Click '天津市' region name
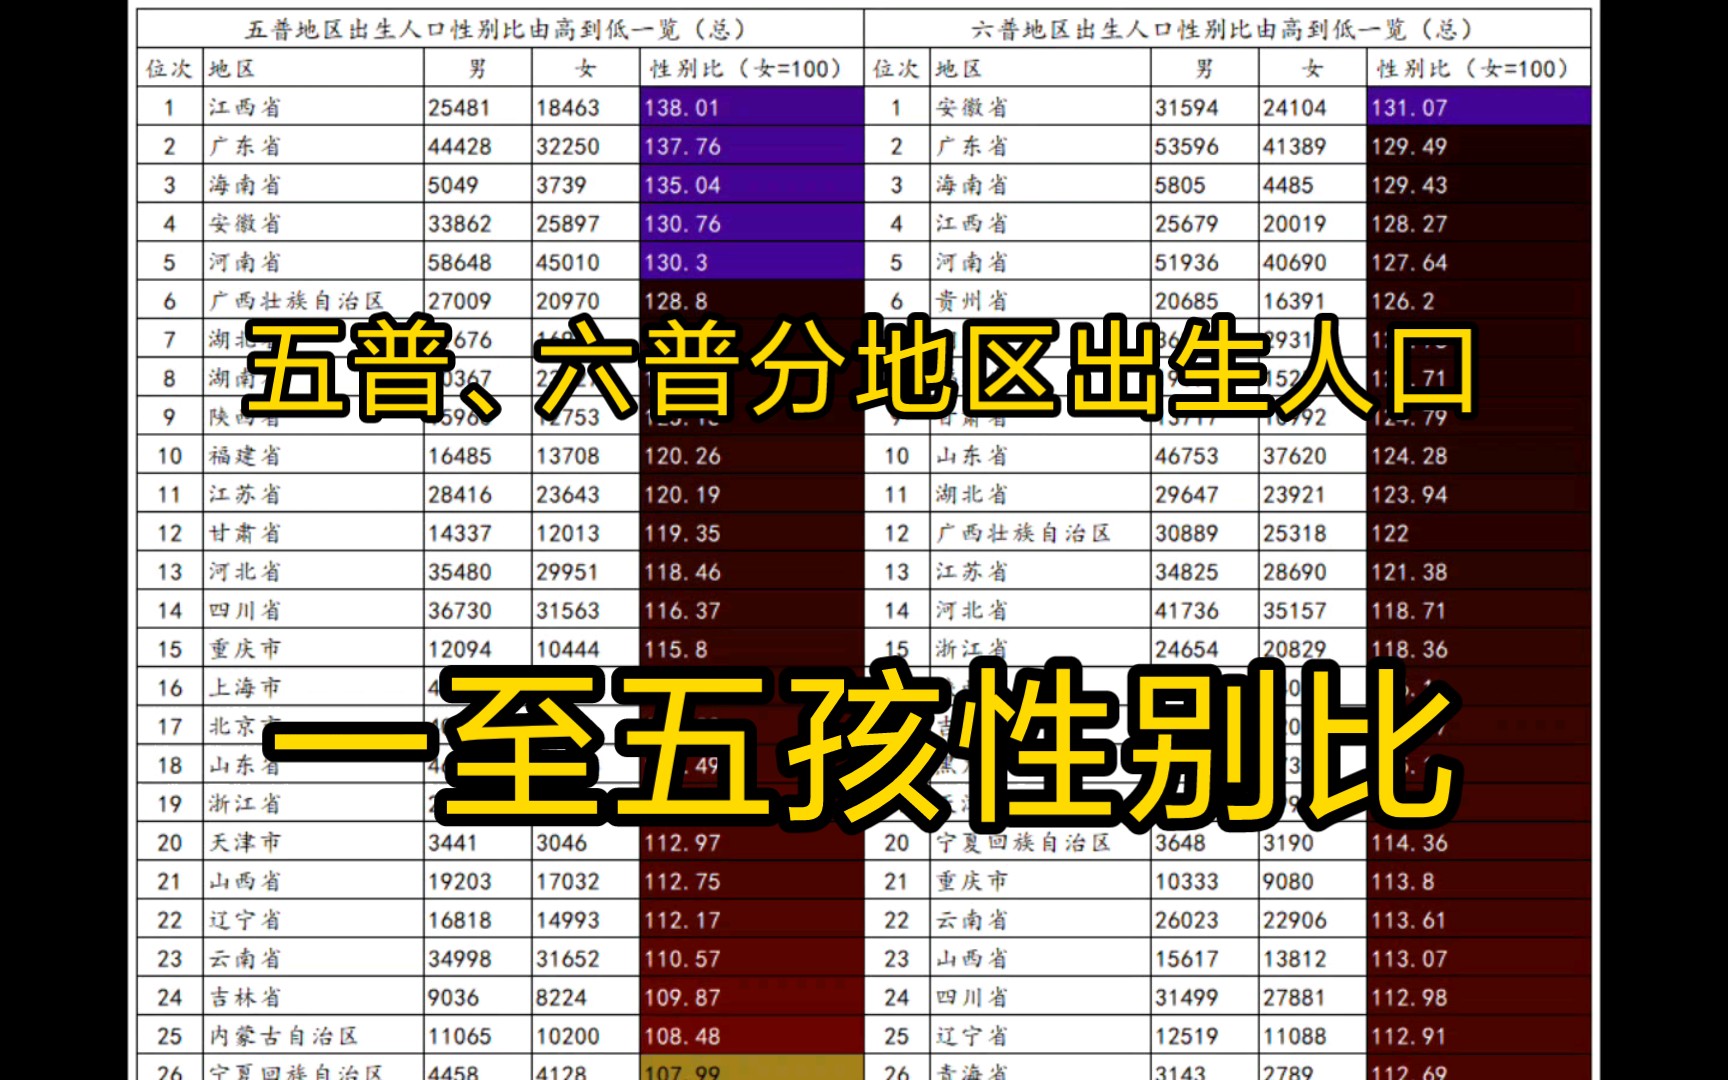Screen dimensions: 1728x1080 click(245, 843)
